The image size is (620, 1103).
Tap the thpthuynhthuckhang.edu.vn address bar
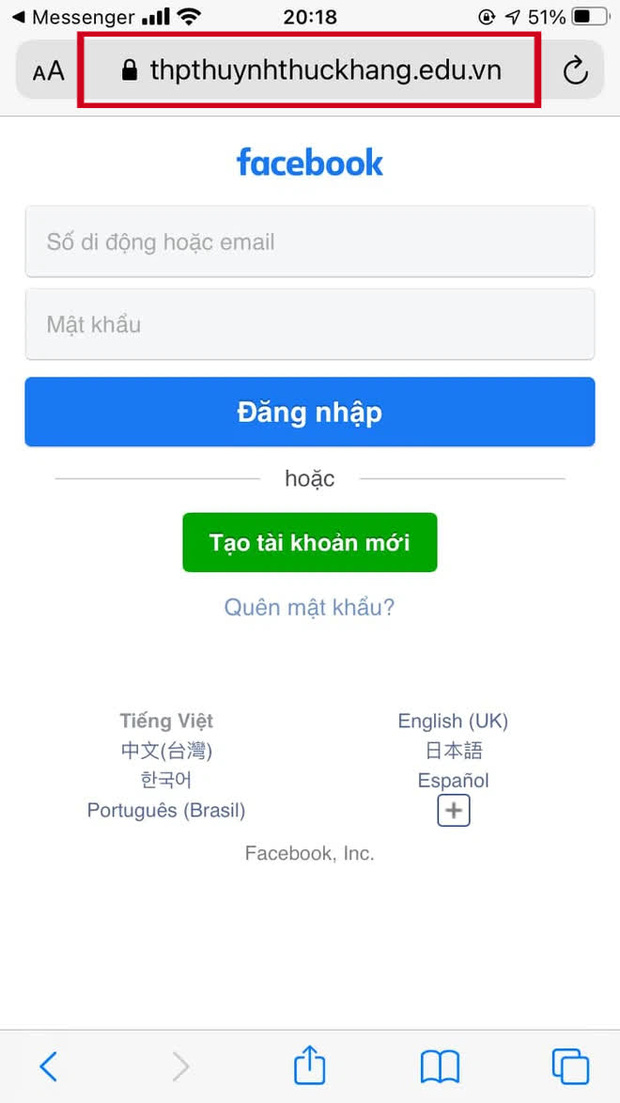point(325,70)
